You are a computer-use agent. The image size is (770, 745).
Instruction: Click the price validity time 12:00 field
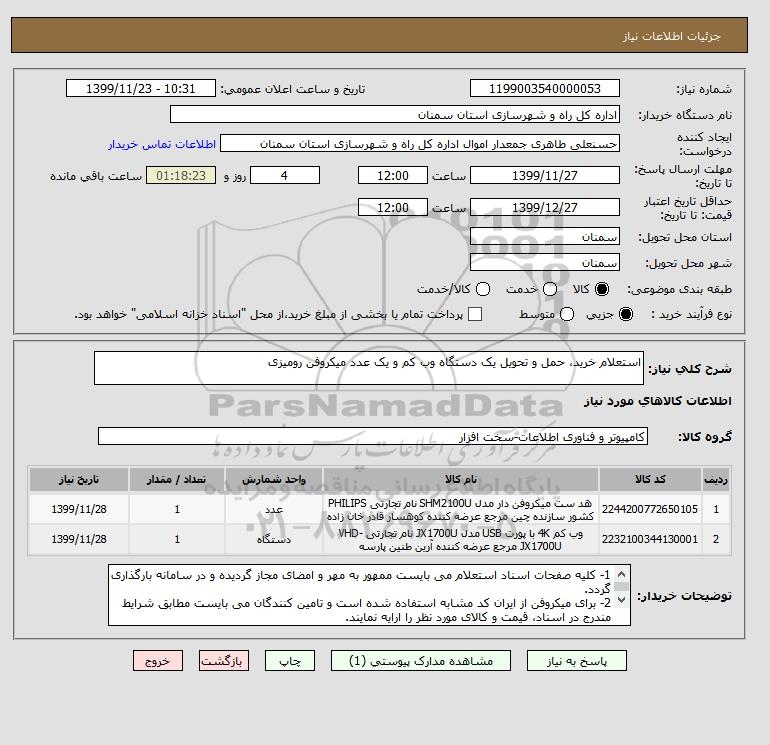coord(393,207)
